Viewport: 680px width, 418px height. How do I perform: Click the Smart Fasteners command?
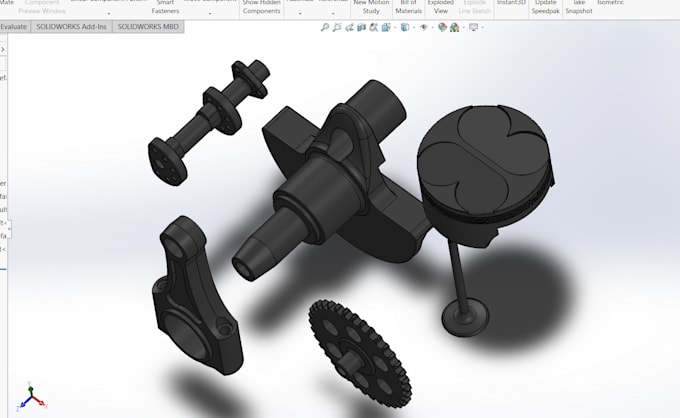165,7
